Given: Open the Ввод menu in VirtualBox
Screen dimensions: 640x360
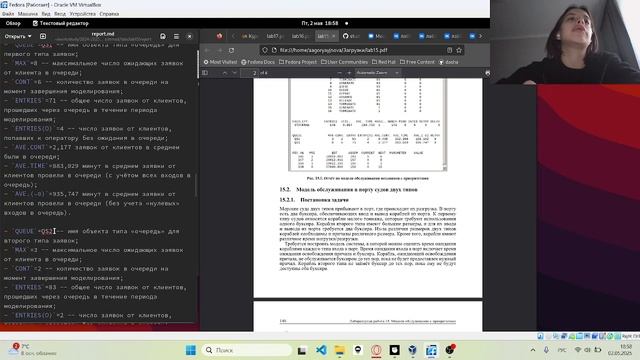Looking at the screenshot, I should pyautogui.click(x=60, y=14).
